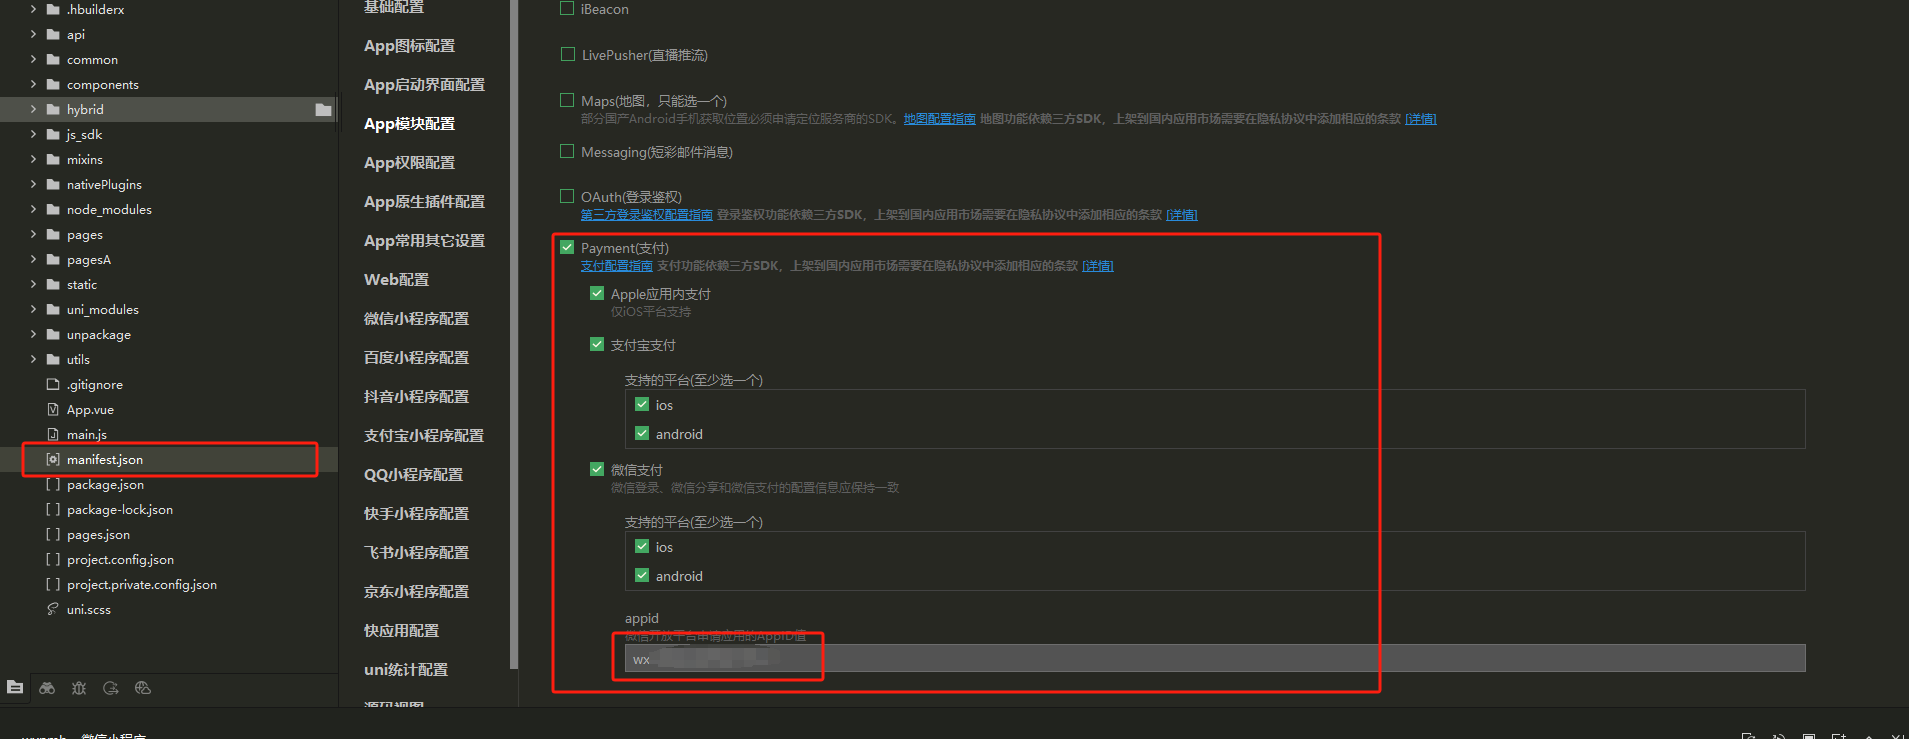Viewport: 1909px width, 739px height.
Task: Click the circular arrow sync icon
Action: click(111, 688)
